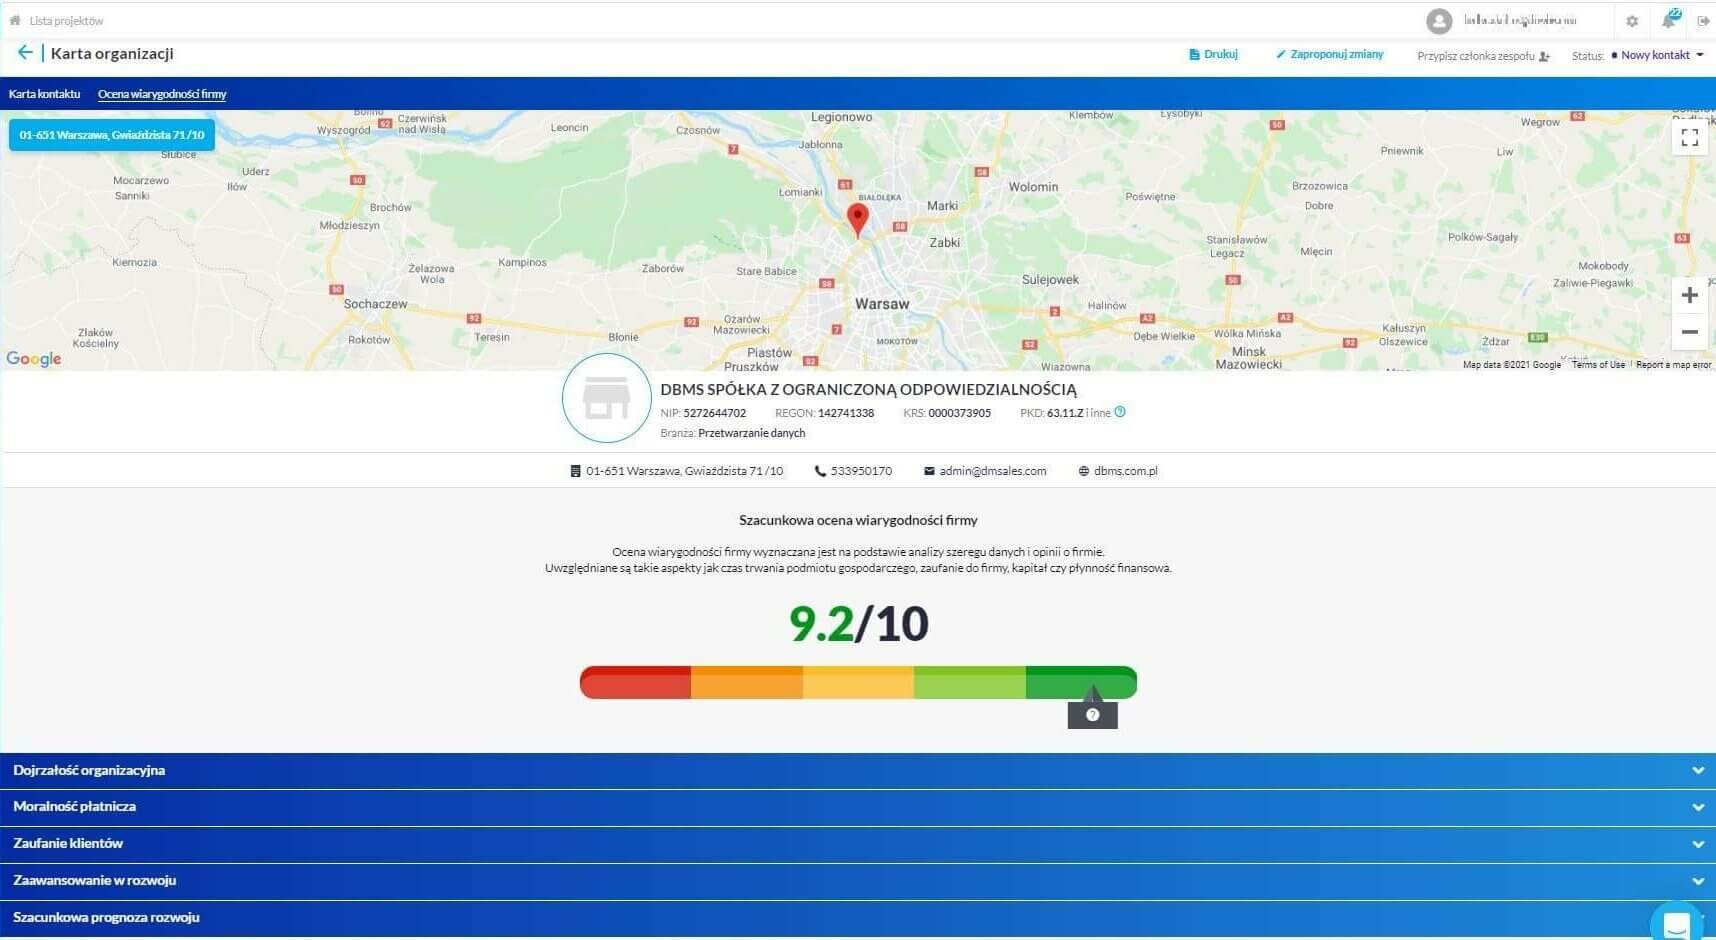Click the yellow segment of rating bar

coord(858,683)
